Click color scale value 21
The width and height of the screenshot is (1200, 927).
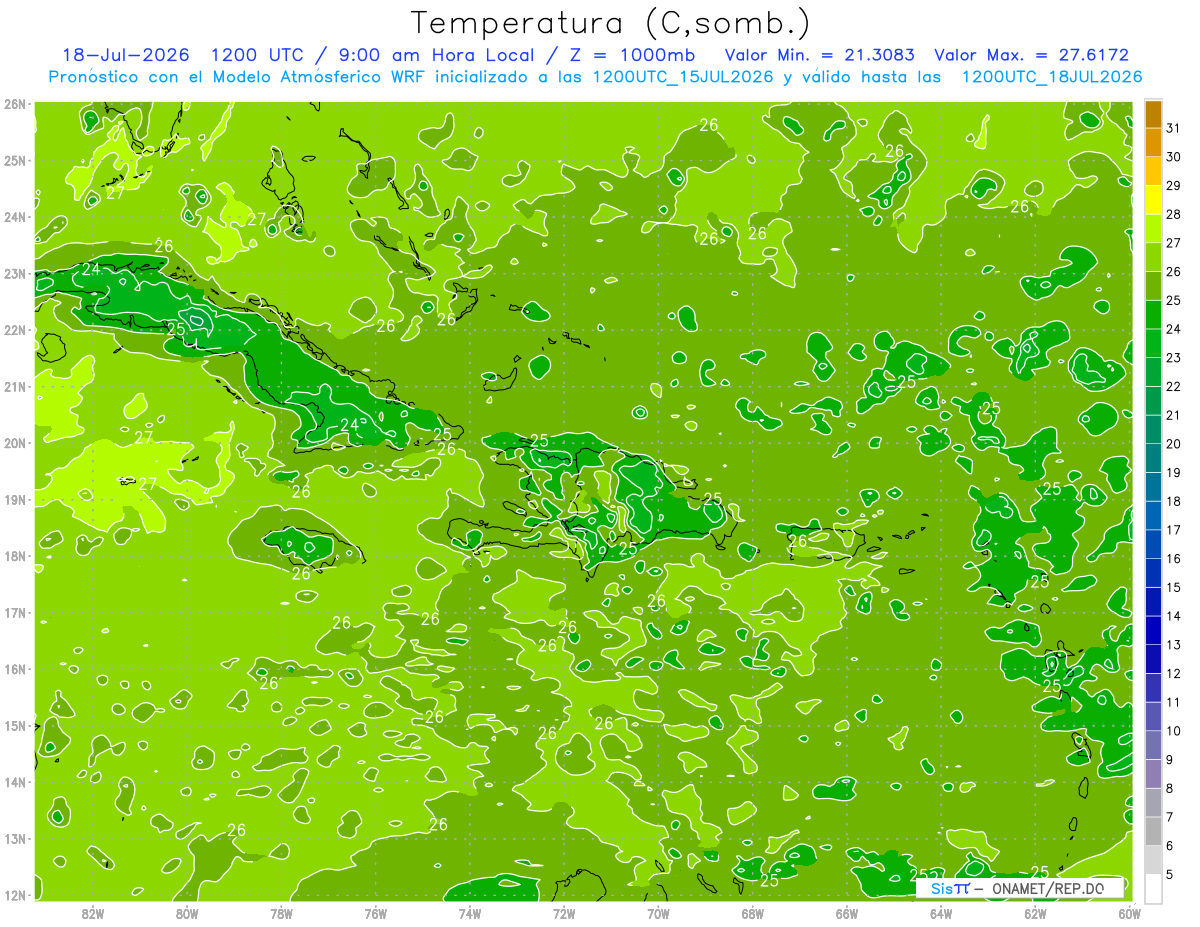tap(1173, 415)
